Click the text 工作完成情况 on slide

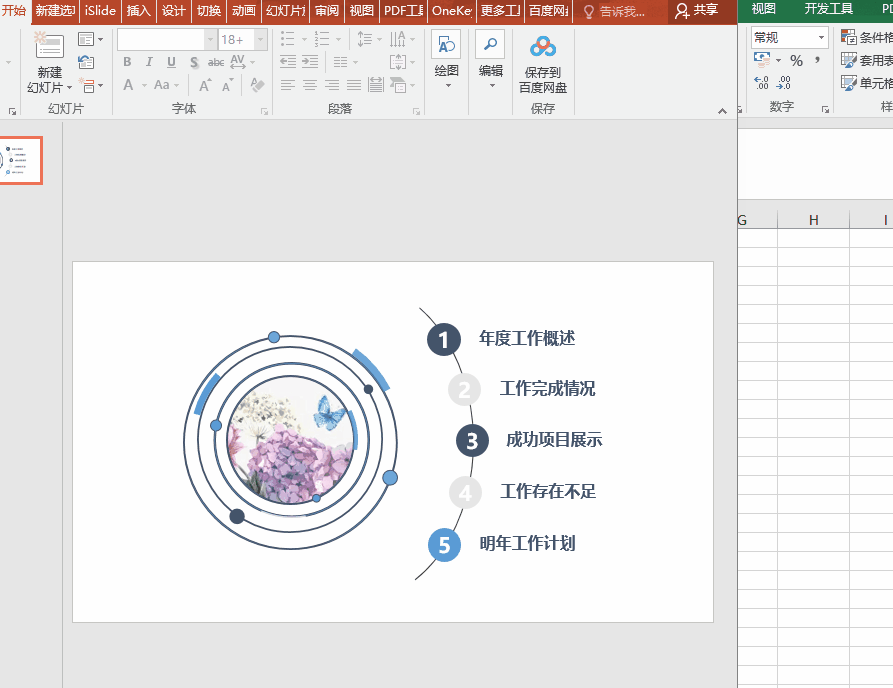tap(547, 388)
